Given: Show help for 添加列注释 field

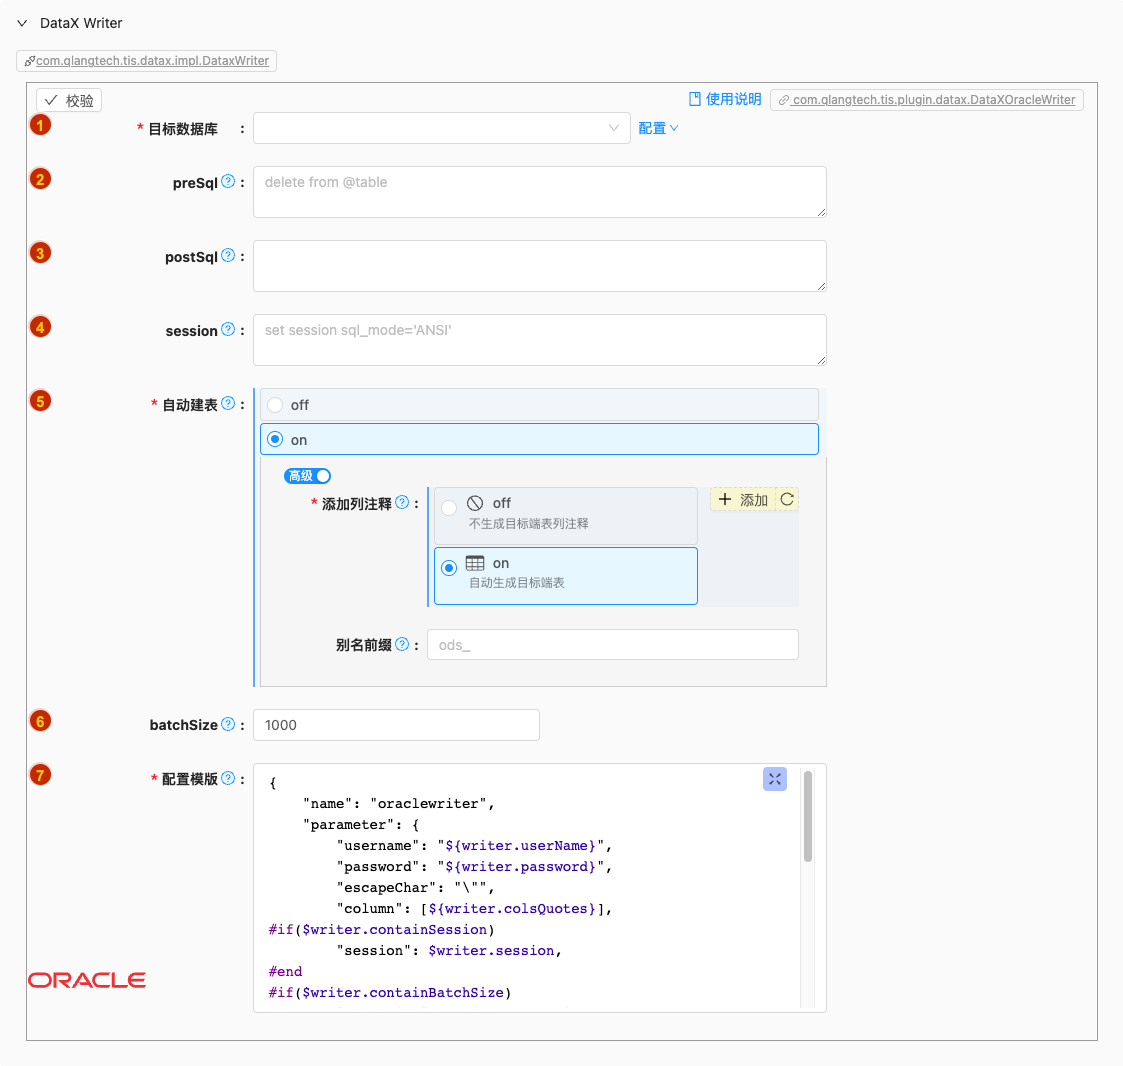Looking at the screenshot, I should coord(403,502).
